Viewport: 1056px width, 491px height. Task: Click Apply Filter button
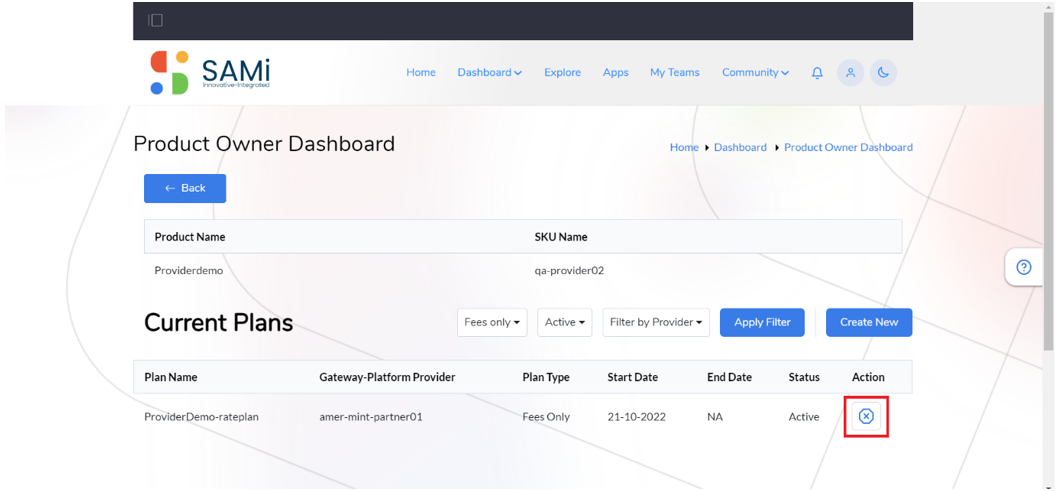point(762,323)
